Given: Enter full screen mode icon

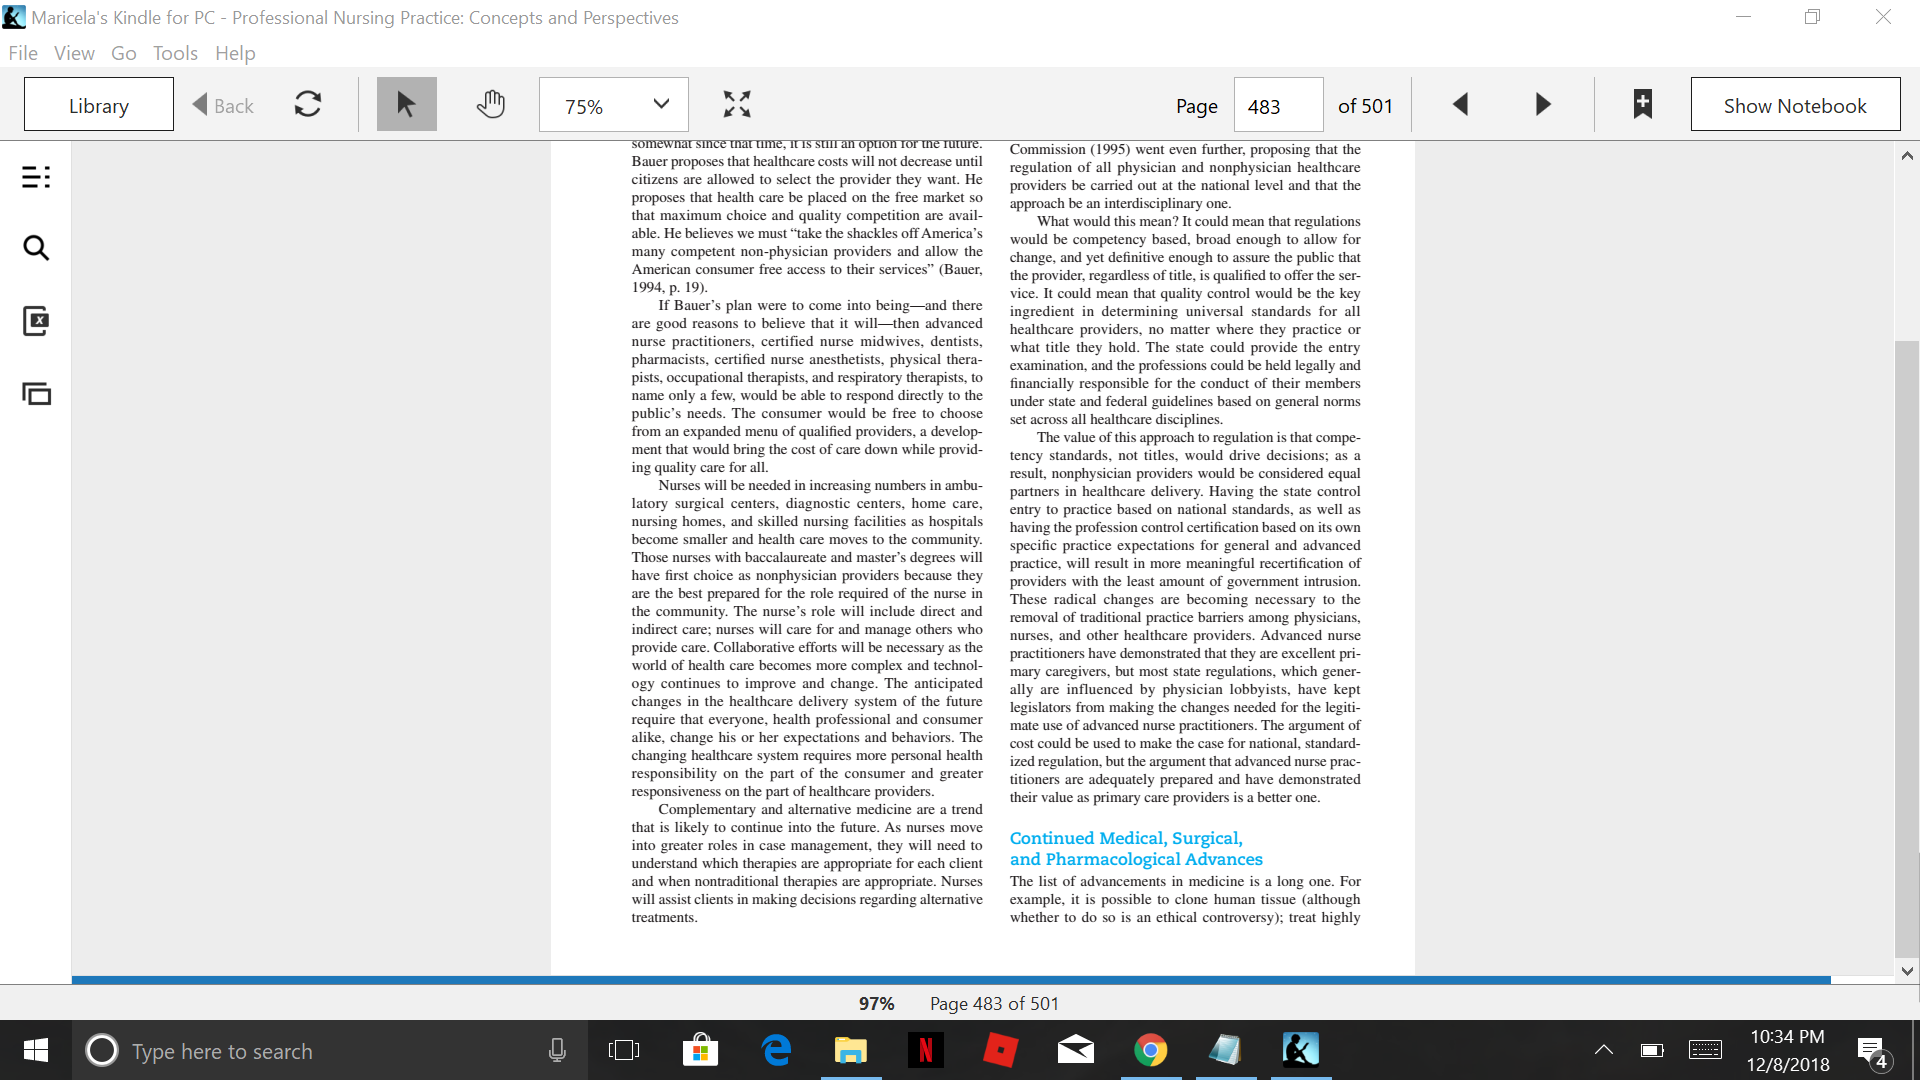Looking at the screenshot, I should [737, 104].
